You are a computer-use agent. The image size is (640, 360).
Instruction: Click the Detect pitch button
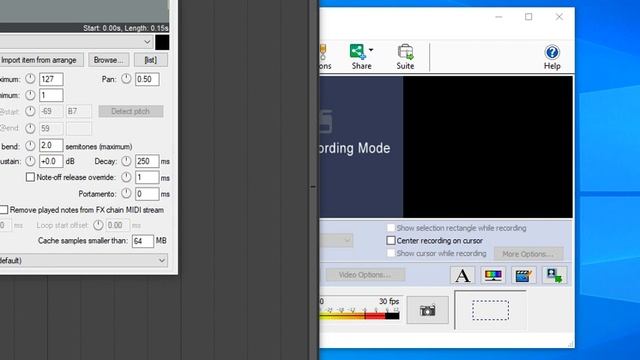click(x=131, y=111)
